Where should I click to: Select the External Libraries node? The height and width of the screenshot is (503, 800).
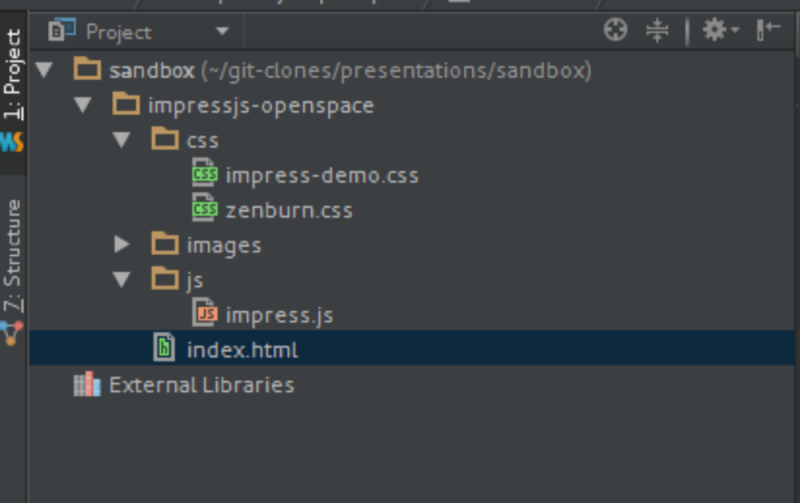coord(201,385)
